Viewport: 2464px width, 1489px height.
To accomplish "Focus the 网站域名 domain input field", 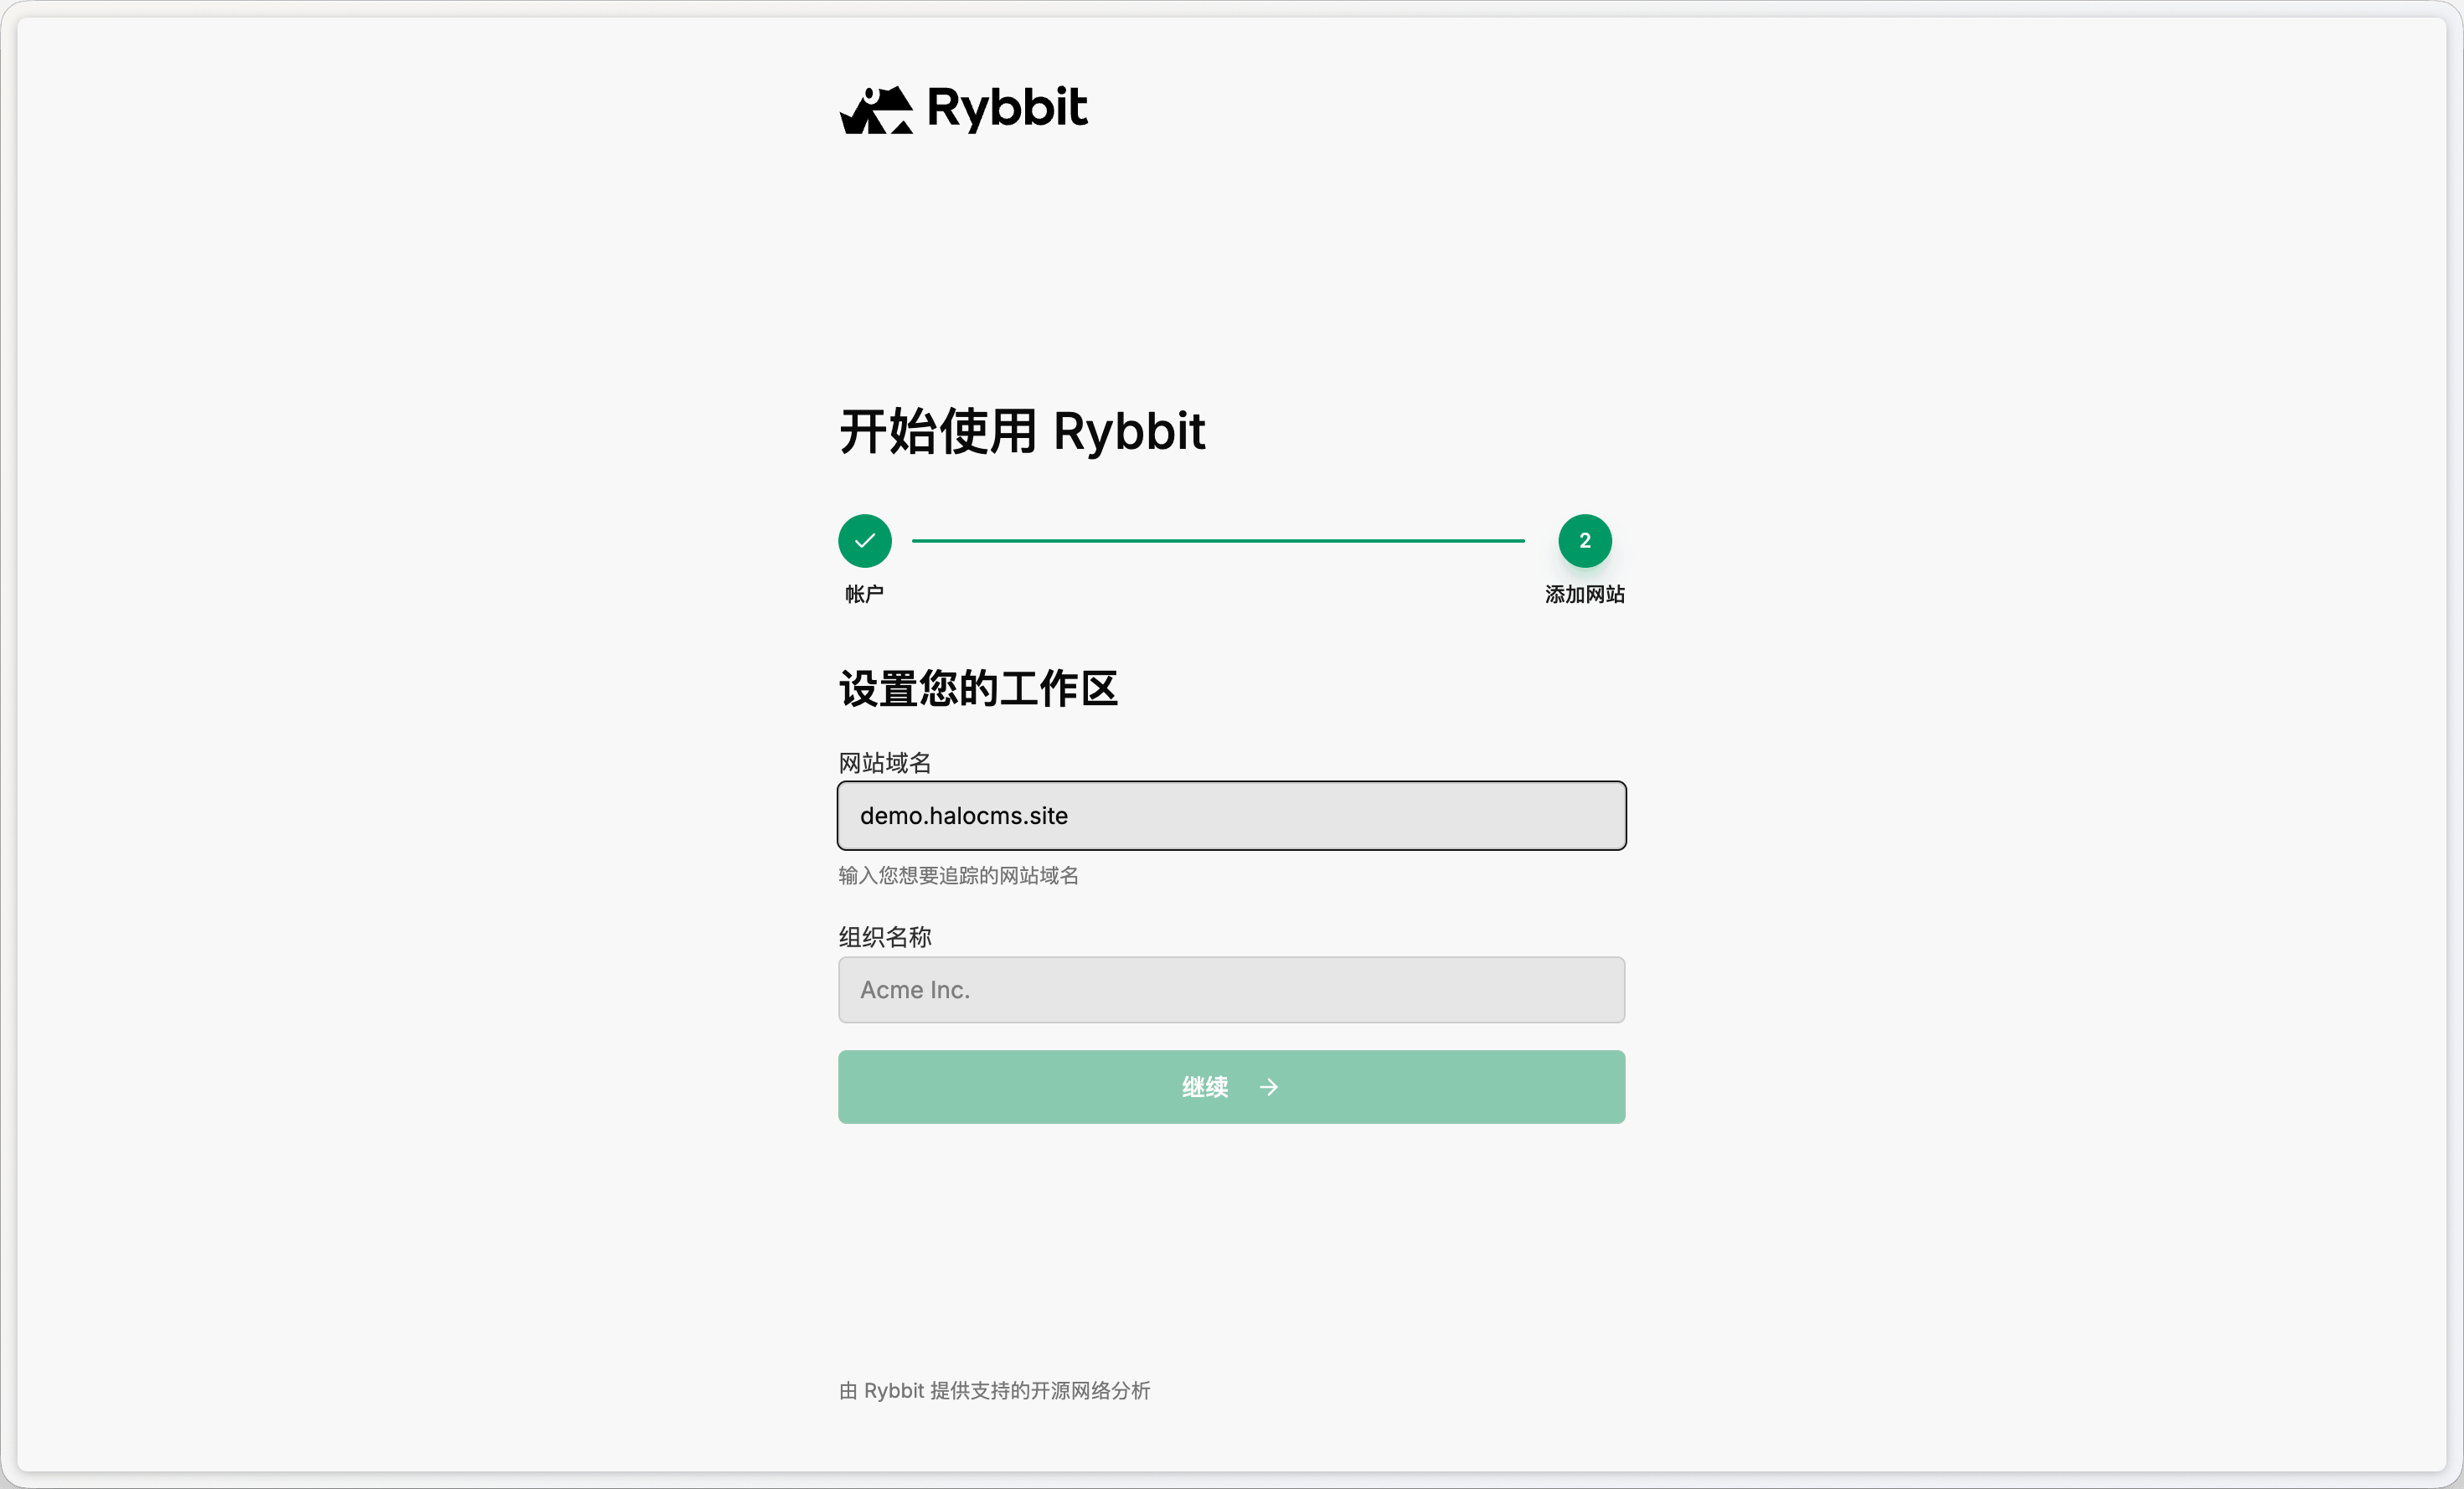I will click(x=1232, y=816).
